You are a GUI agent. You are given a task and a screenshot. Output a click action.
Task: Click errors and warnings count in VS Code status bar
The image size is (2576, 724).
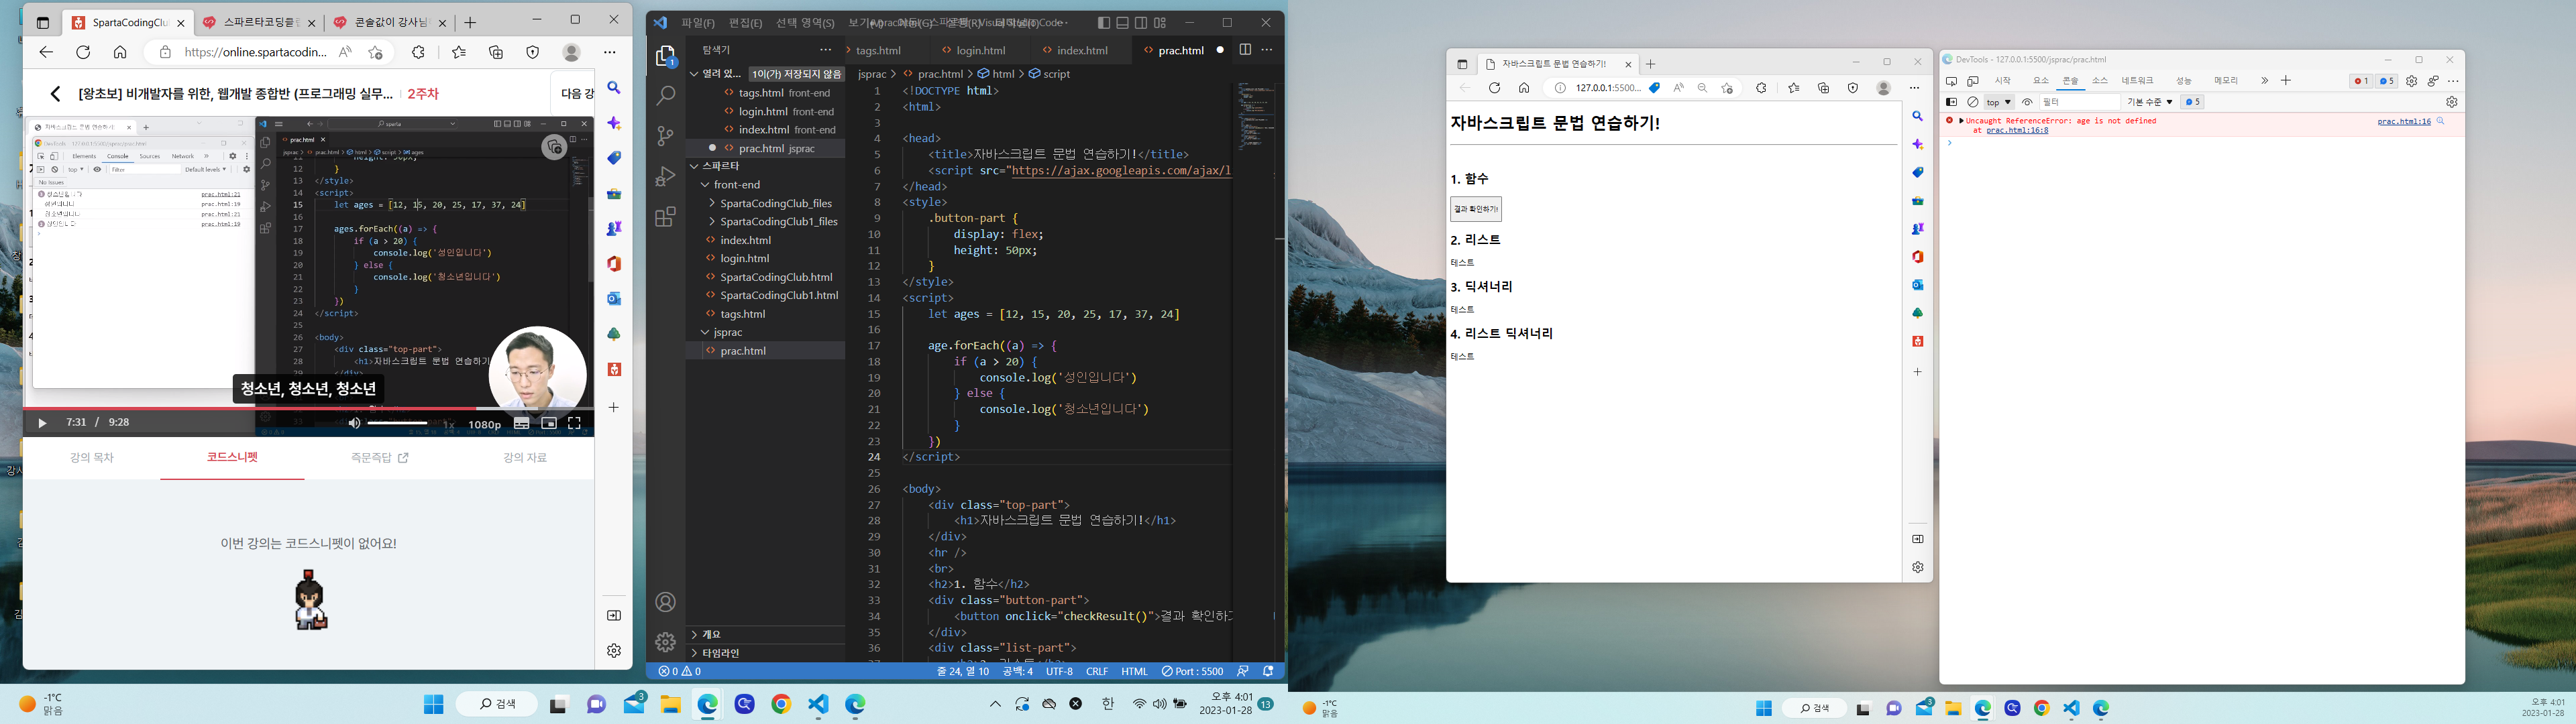tap(680, 672)
